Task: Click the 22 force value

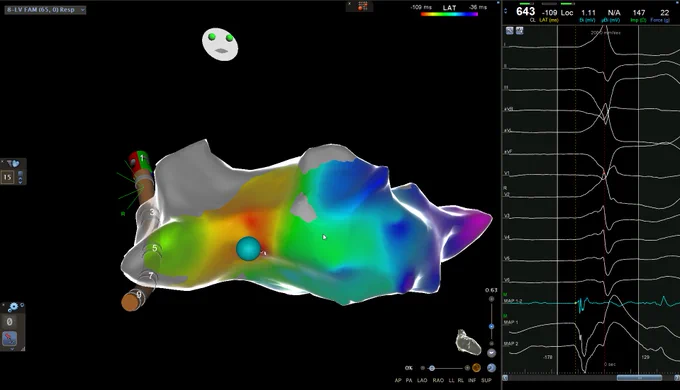Action: (664, 13)
